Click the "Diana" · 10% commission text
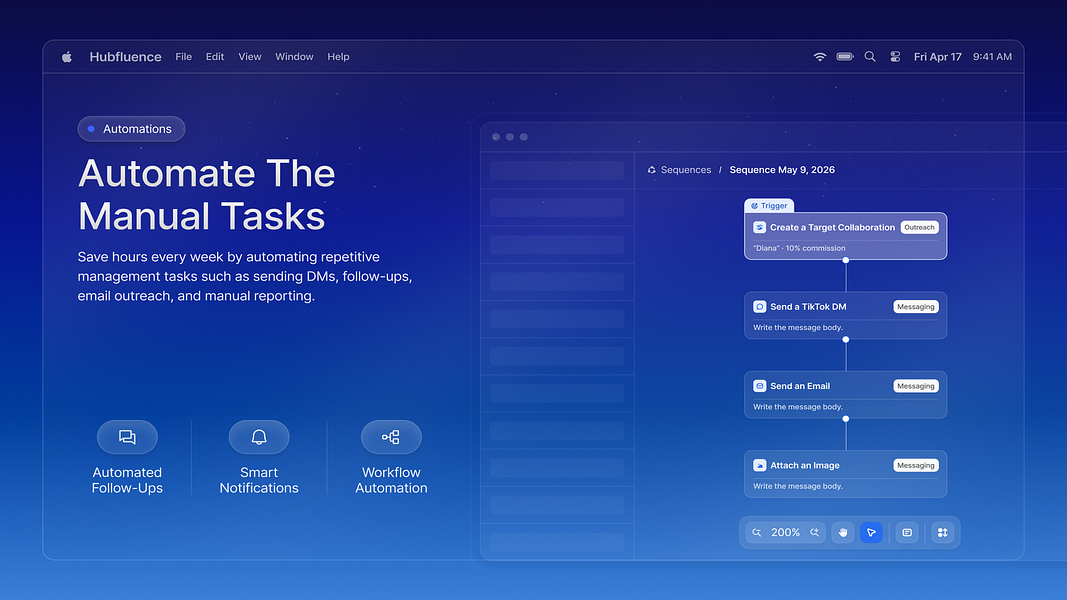Viewport: 1067px width, 600px height. pos(799,248)
